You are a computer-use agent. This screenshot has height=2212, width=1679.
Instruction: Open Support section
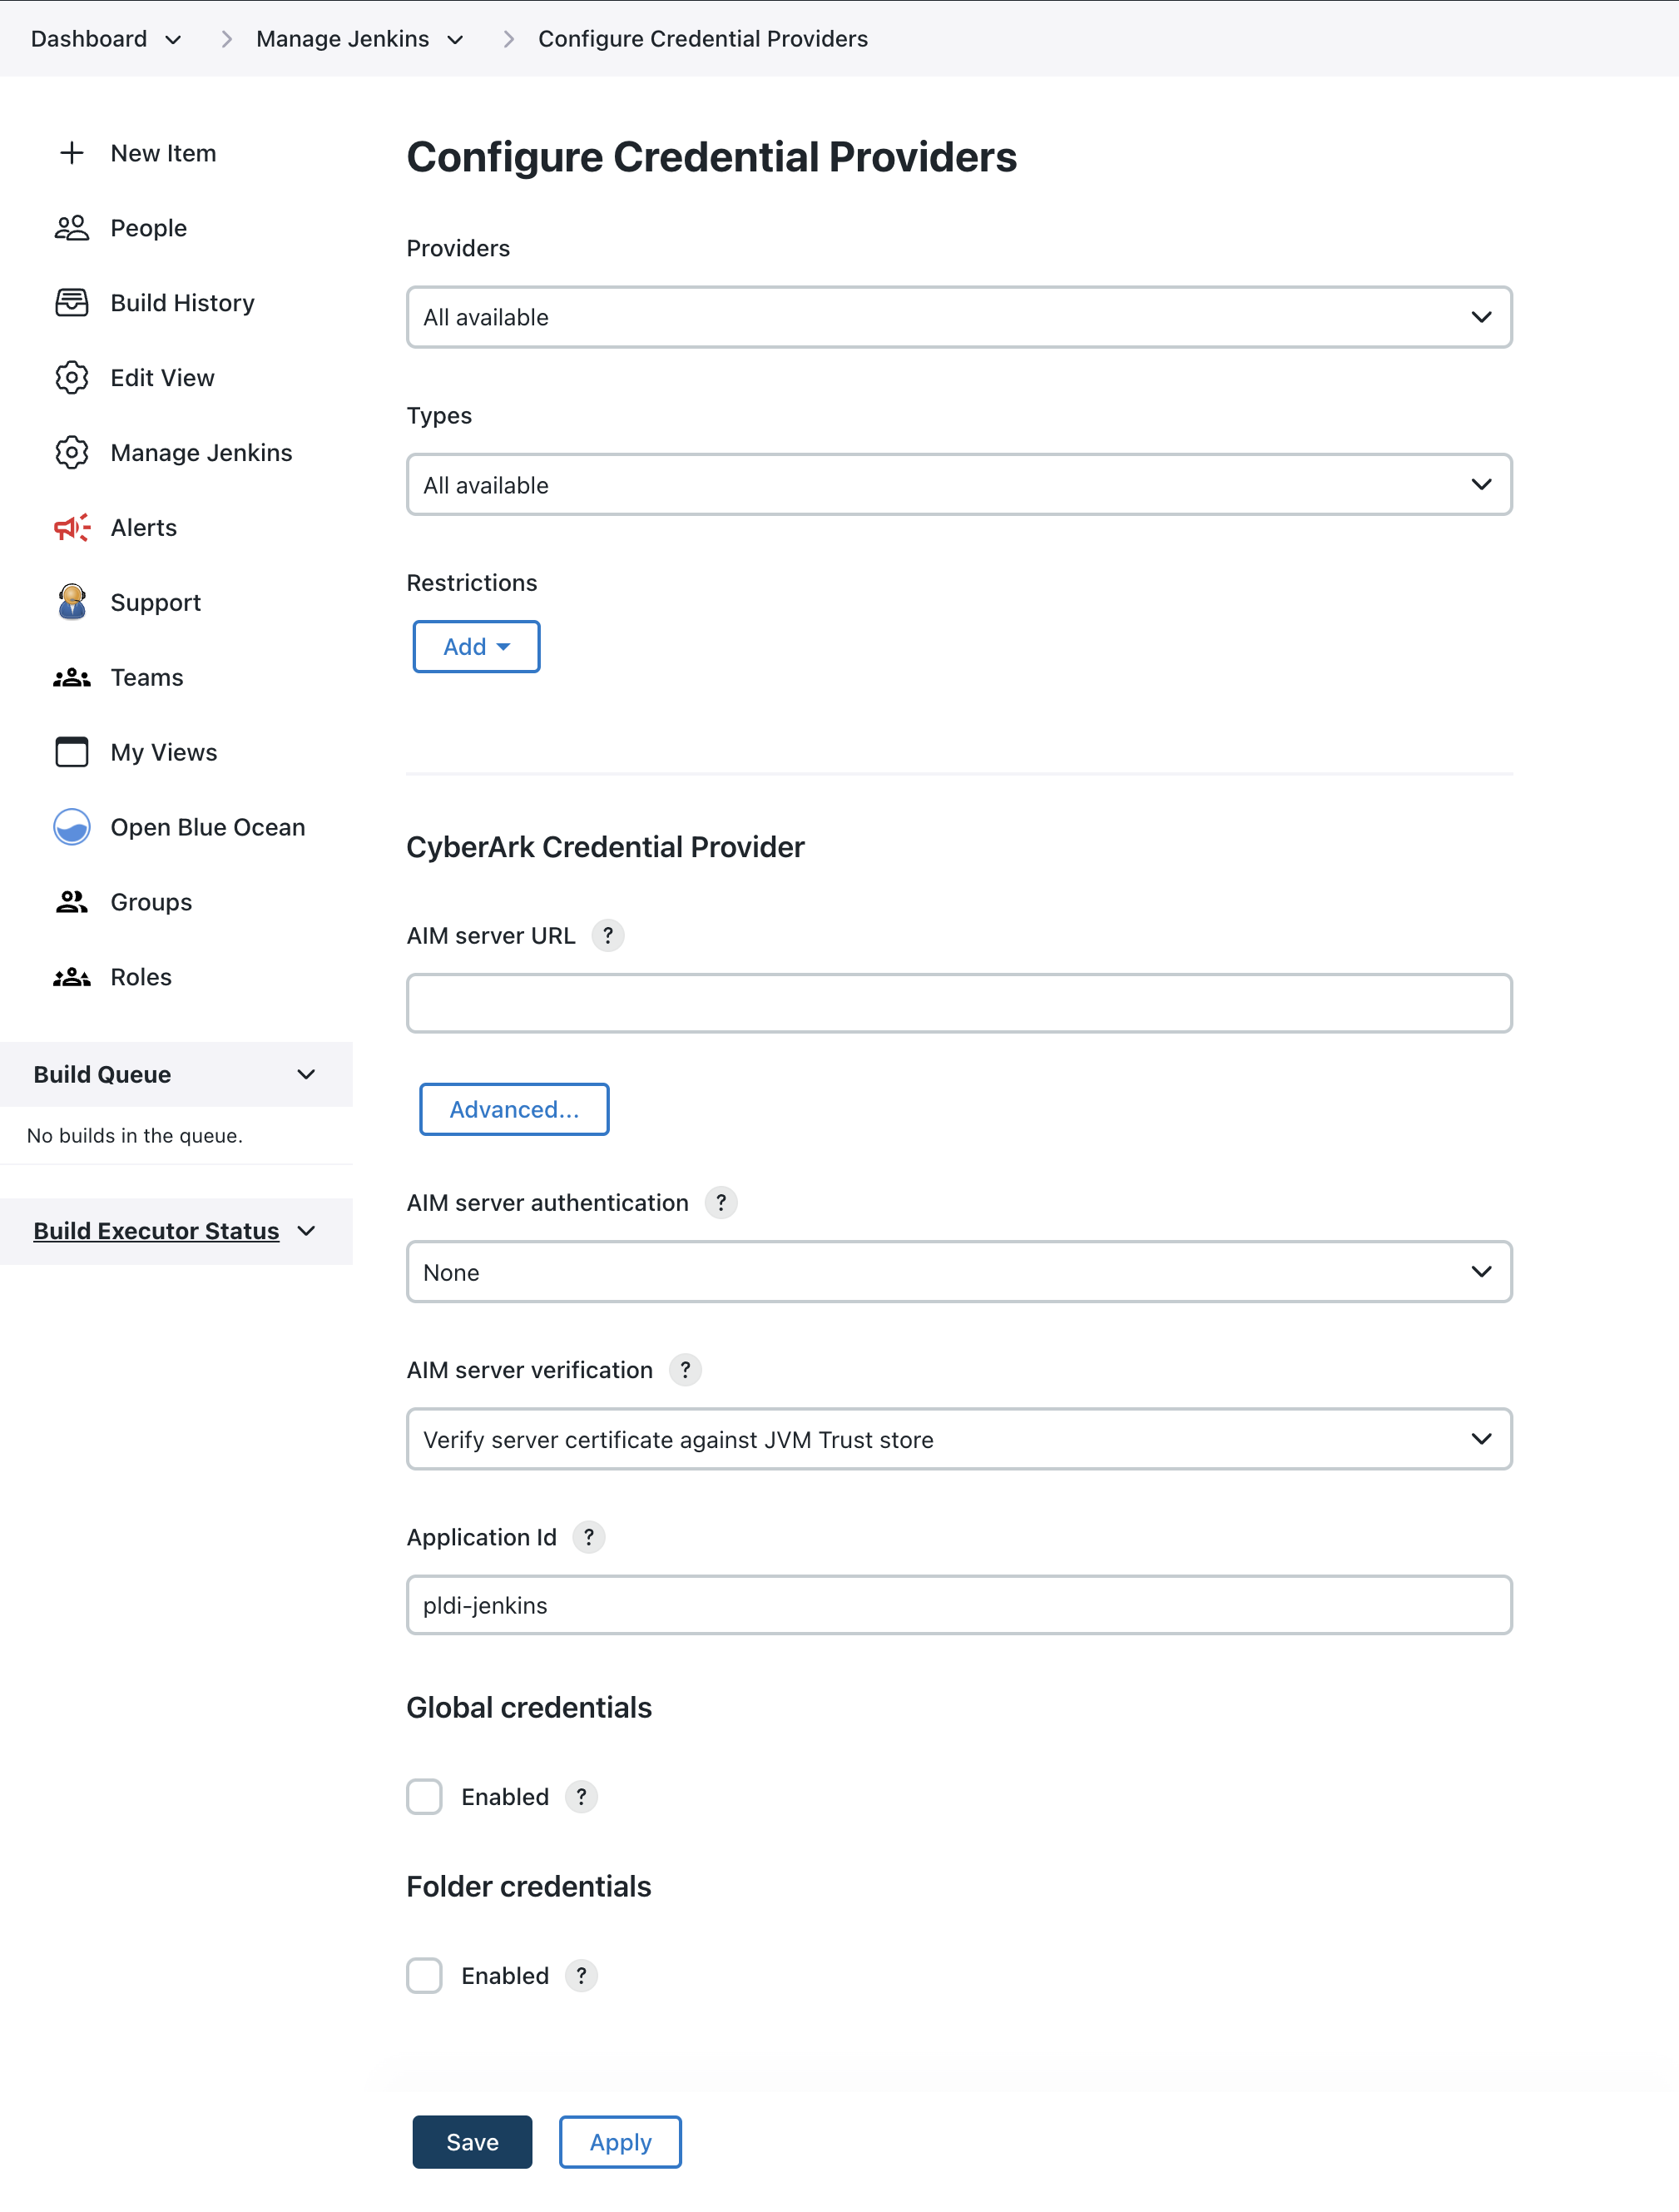(156, 602)
